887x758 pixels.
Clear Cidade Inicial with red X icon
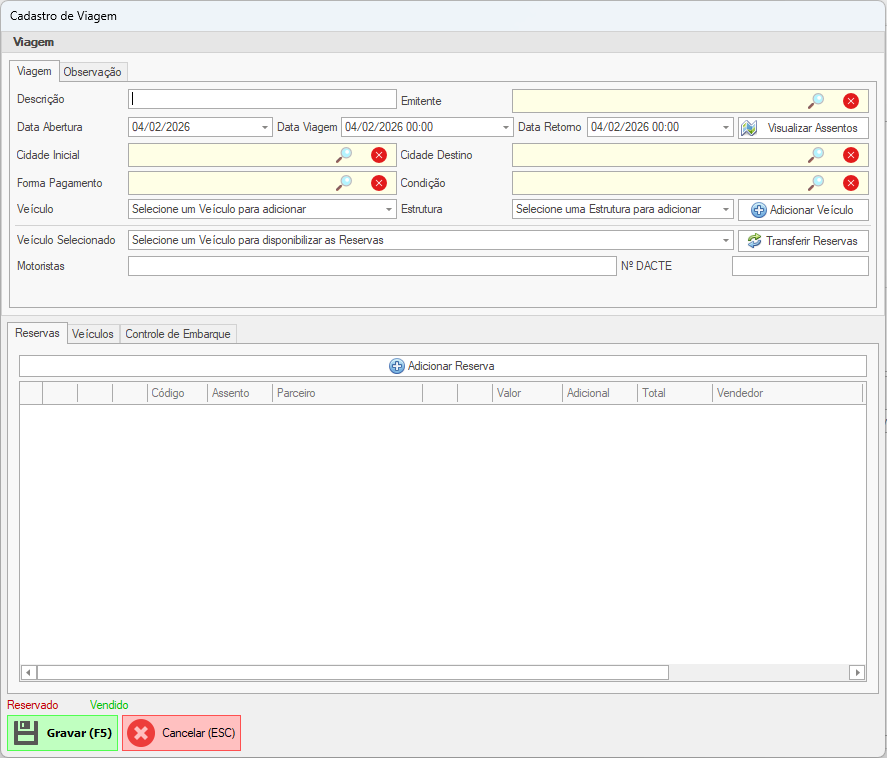tap(378, 155)
